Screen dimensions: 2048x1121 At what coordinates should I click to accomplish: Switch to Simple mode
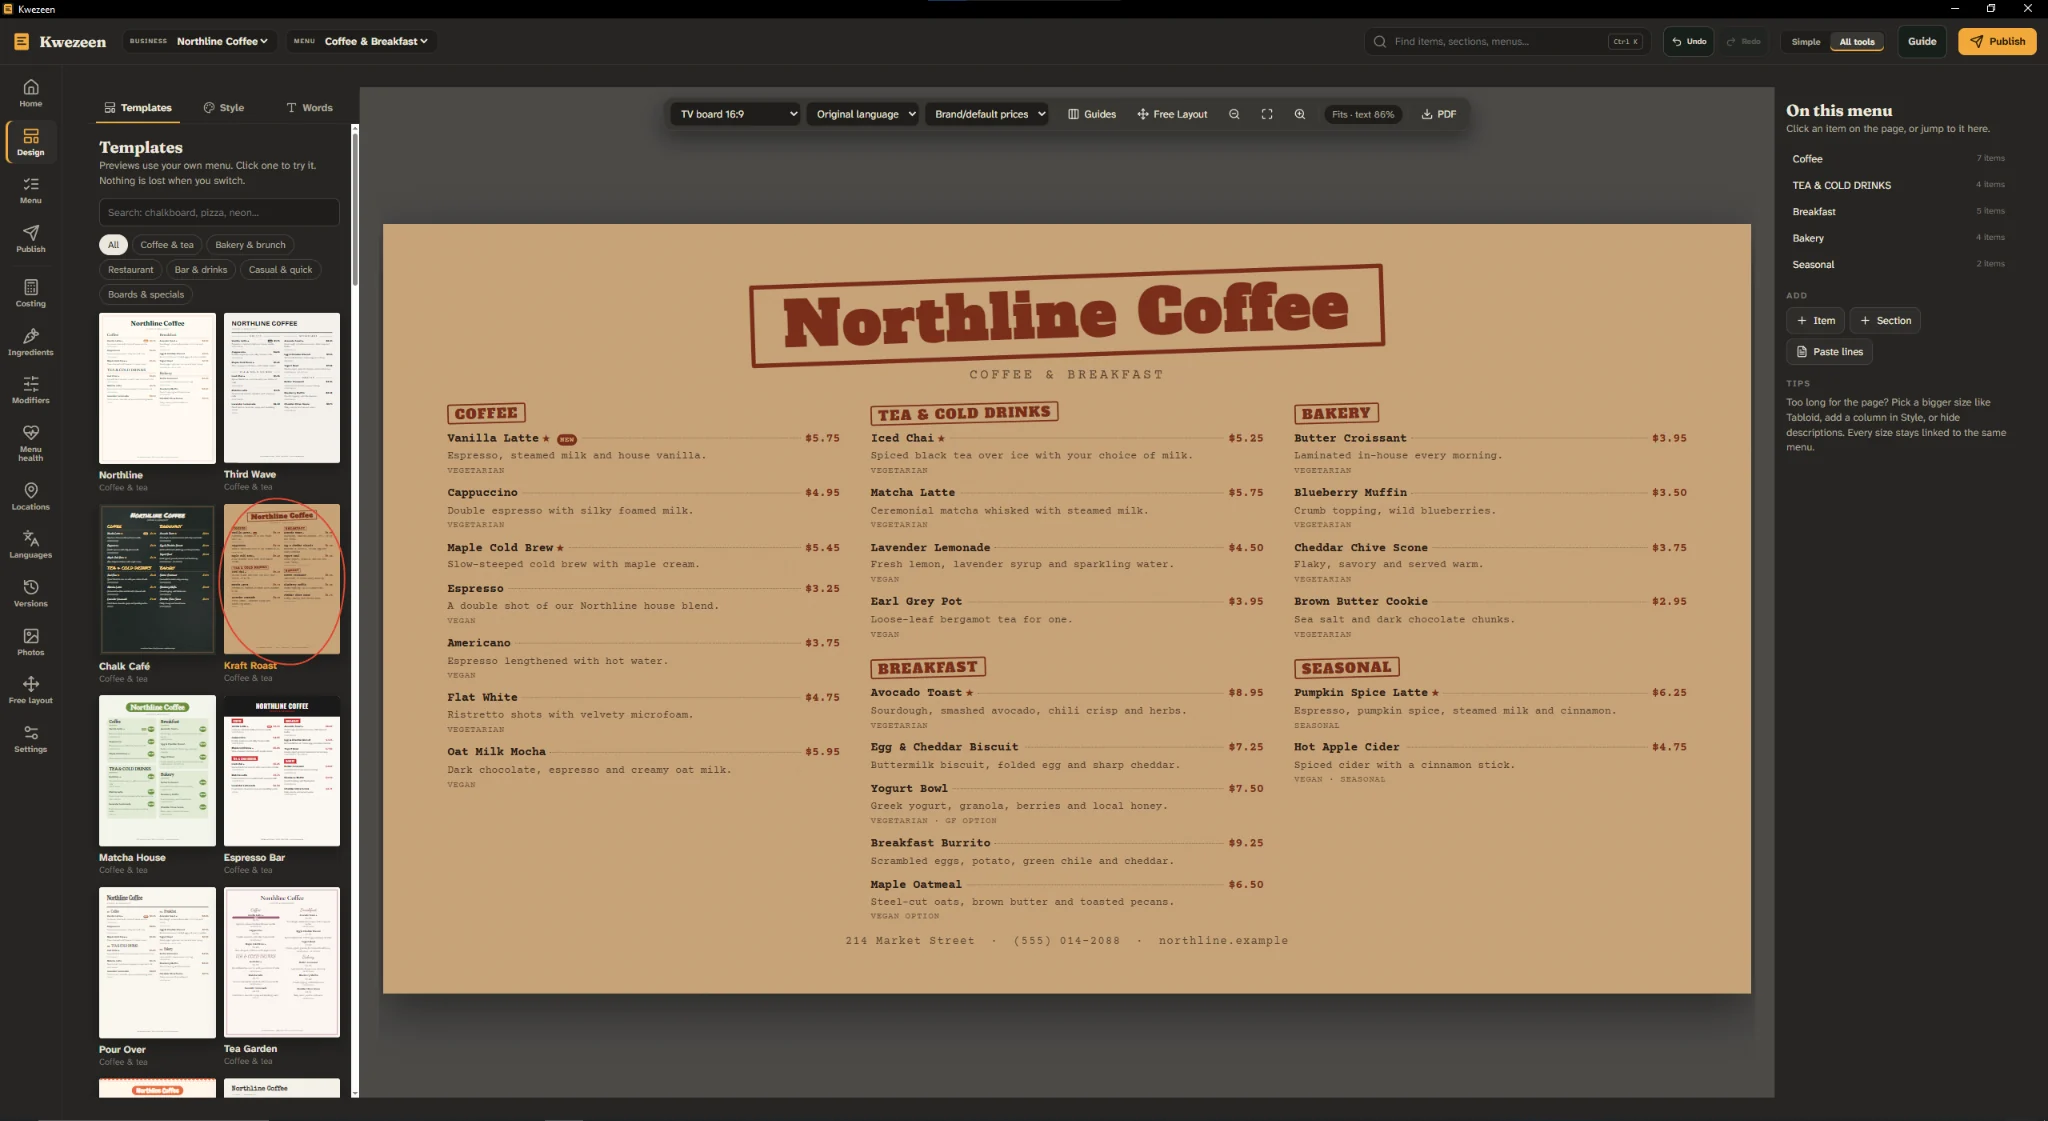pos(1805,42)
